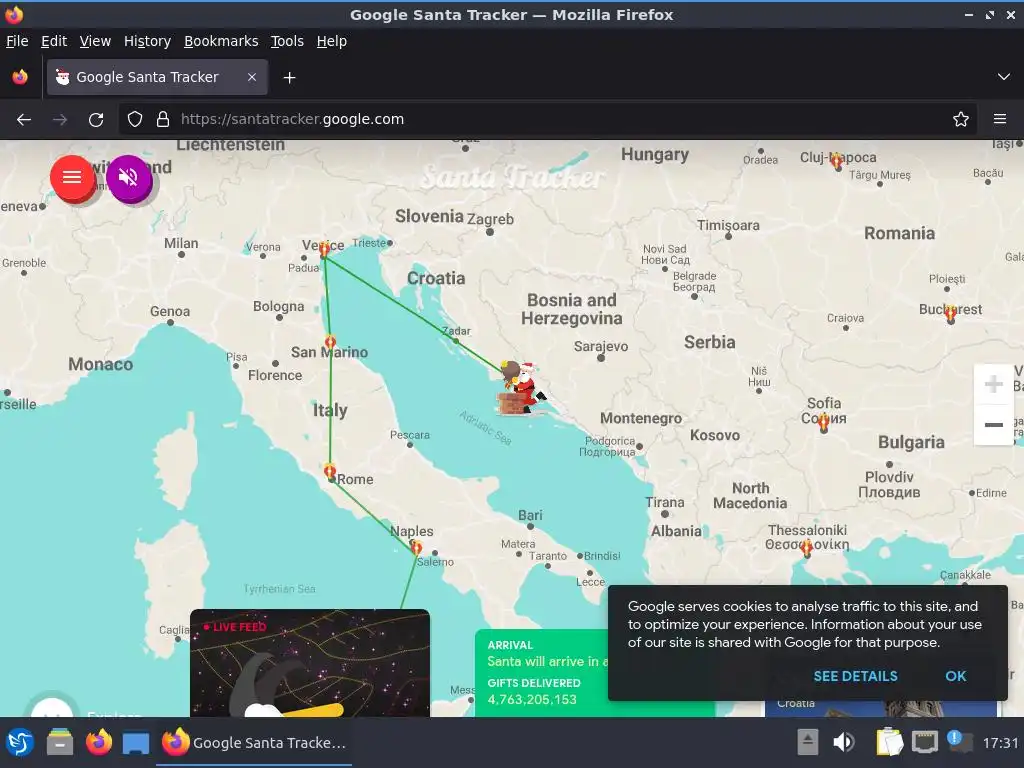Click the network monitor tray icon
This screenshot has width=1024, height=768.
(x=924, y=743)
